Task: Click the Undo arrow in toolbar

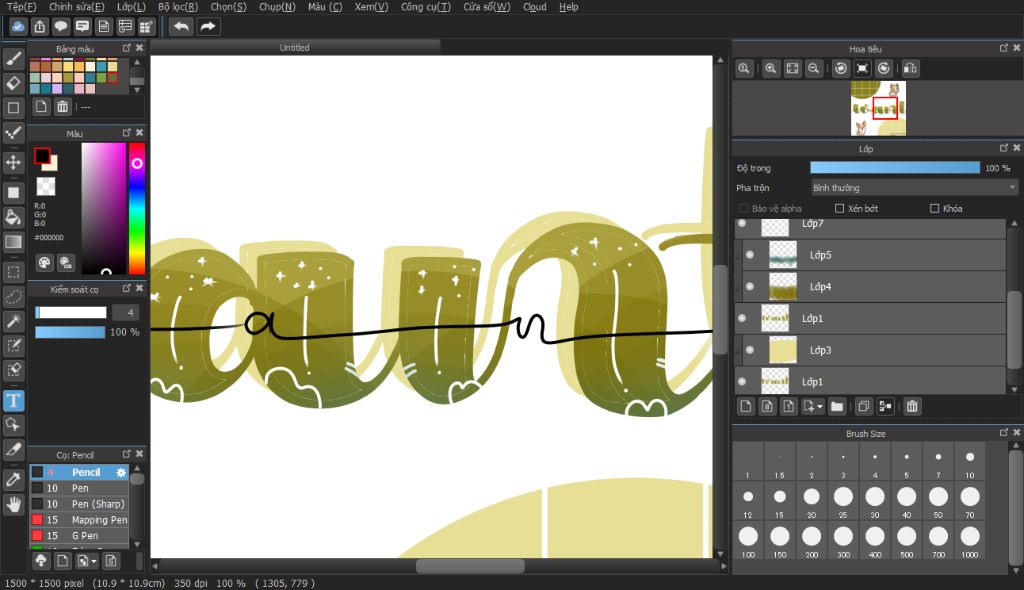Action: tap(182, 27)
